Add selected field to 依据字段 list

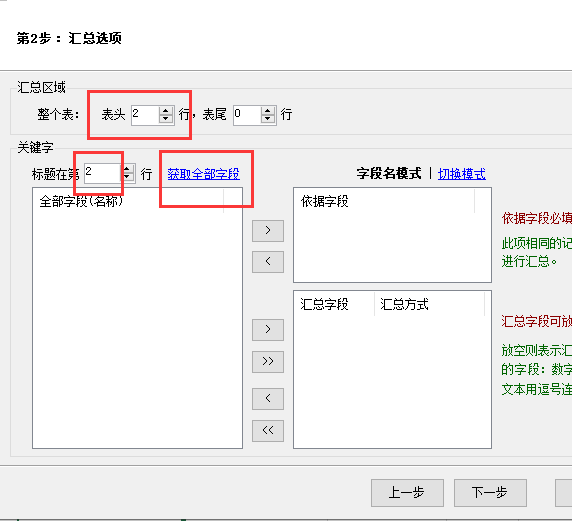(x=268, y=231)
